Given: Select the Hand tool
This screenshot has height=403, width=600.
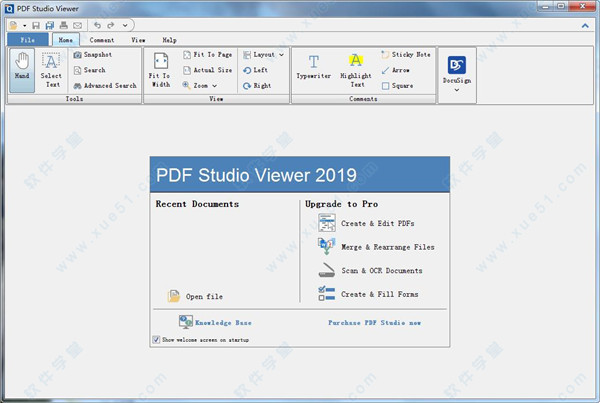Looking at the screenshot, I should [22, 70].
